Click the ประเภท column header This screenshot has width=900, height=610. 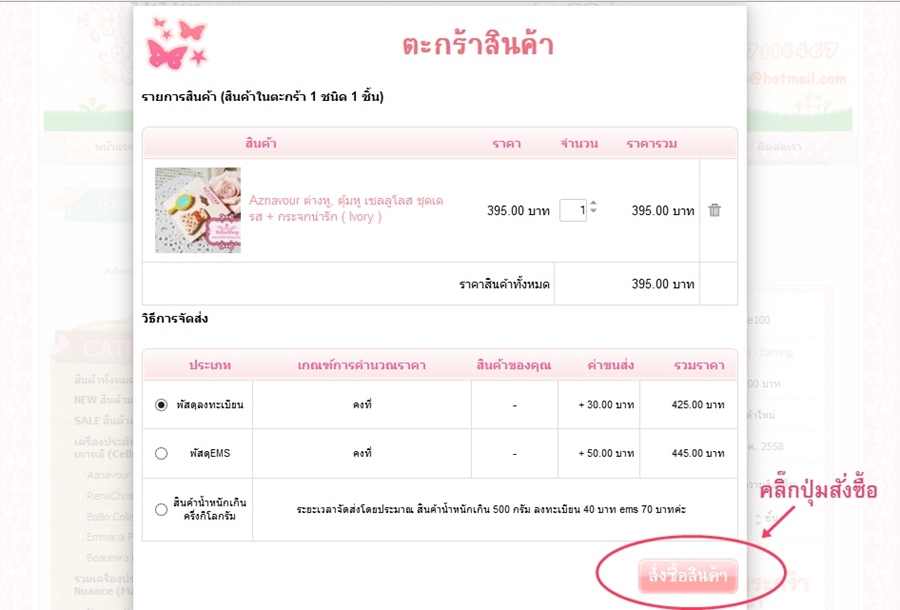coord(210,366)
